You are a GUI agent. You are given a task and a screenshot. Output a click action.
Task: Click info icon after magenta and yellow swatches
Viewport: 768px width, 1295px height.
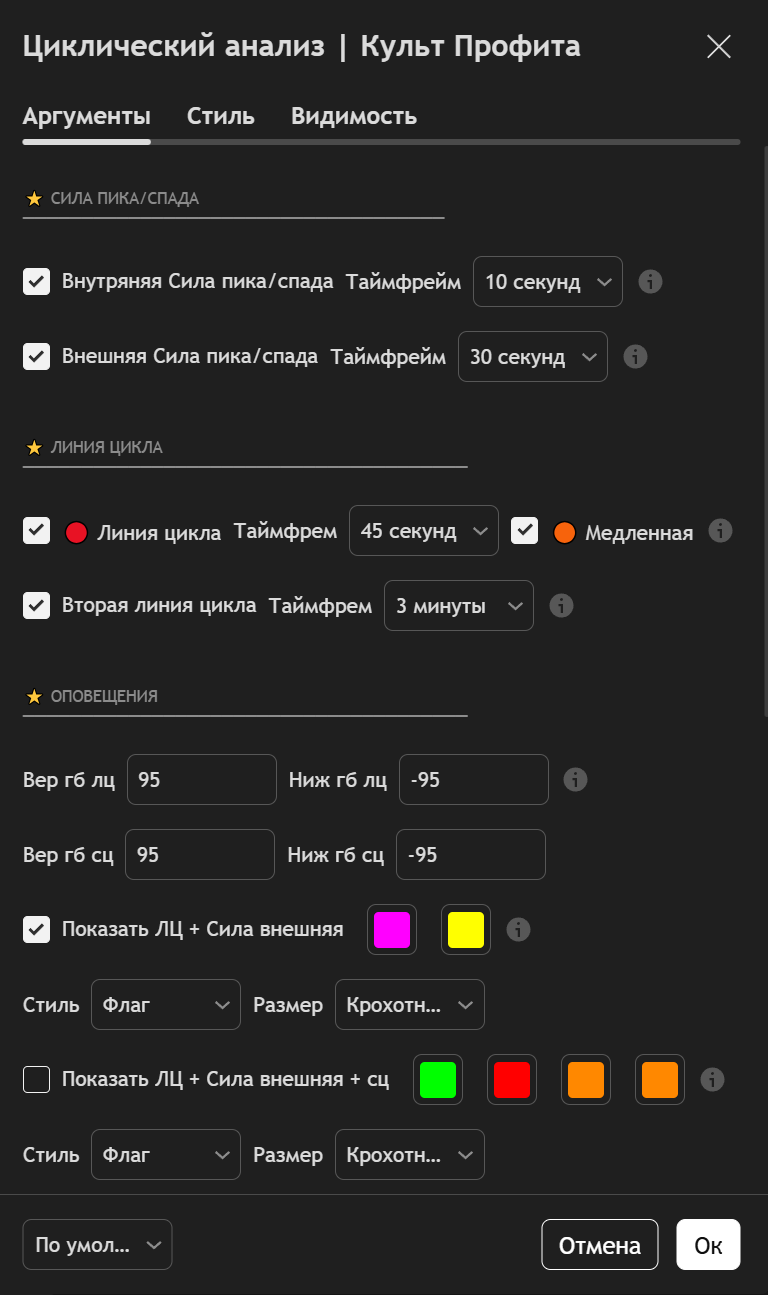click(518, 930)
